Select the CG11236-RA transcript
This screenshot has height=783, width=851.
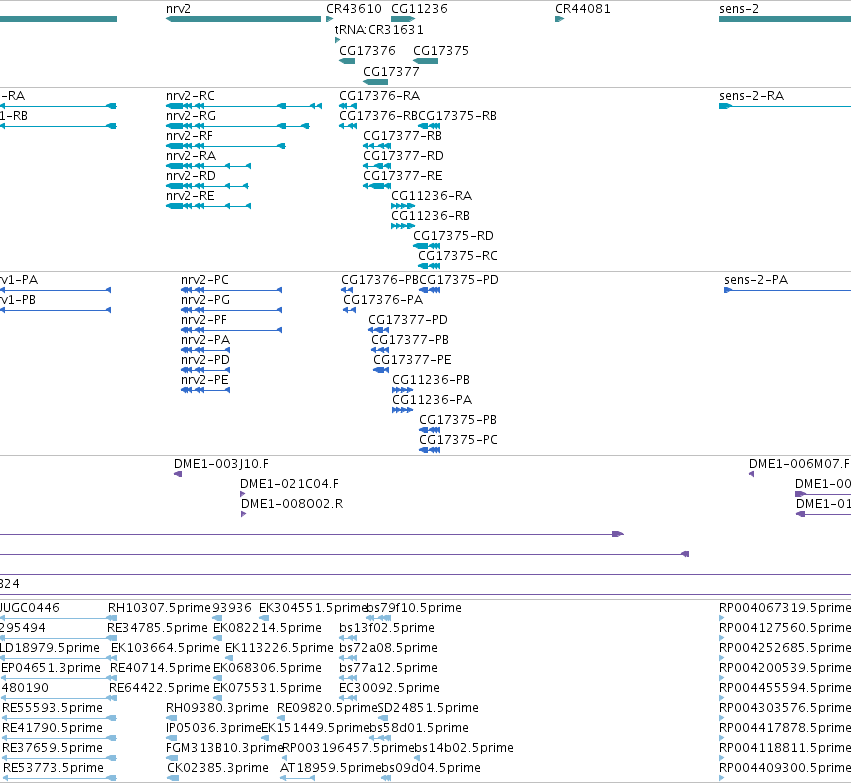point(403,206)
